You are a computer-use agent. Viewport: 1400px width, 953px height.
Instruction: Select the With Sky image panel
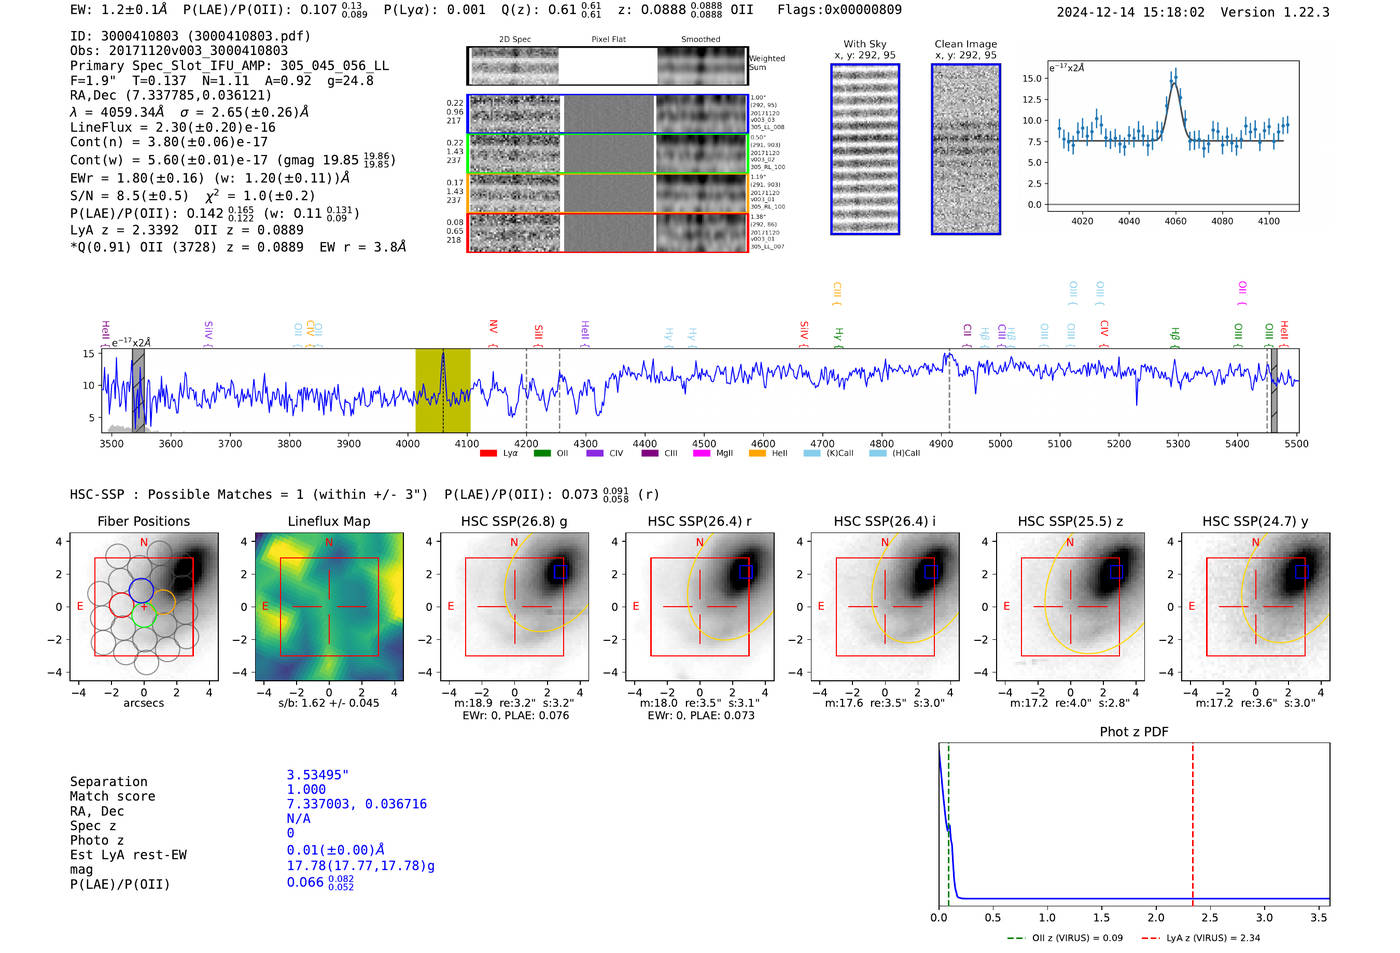pos(865,149)
